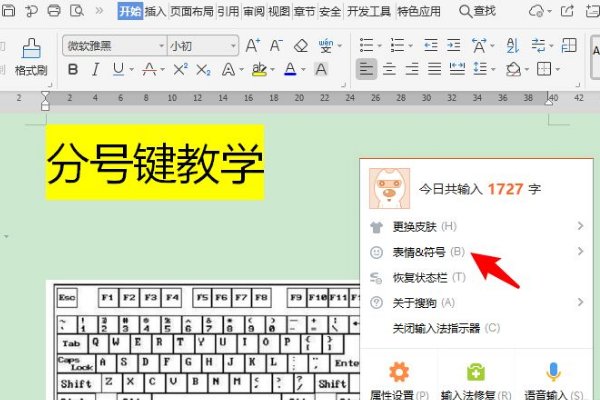Expand the underline style dropdown arrow
The width and height of the screenshot is (600, 400).
tap(131, 70)
